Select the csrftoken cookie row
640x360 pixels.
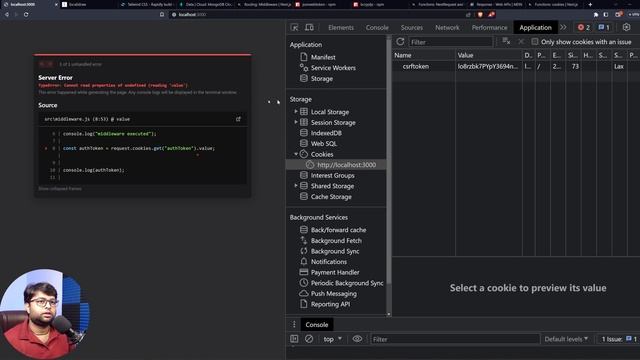click(x=516, y=66)
